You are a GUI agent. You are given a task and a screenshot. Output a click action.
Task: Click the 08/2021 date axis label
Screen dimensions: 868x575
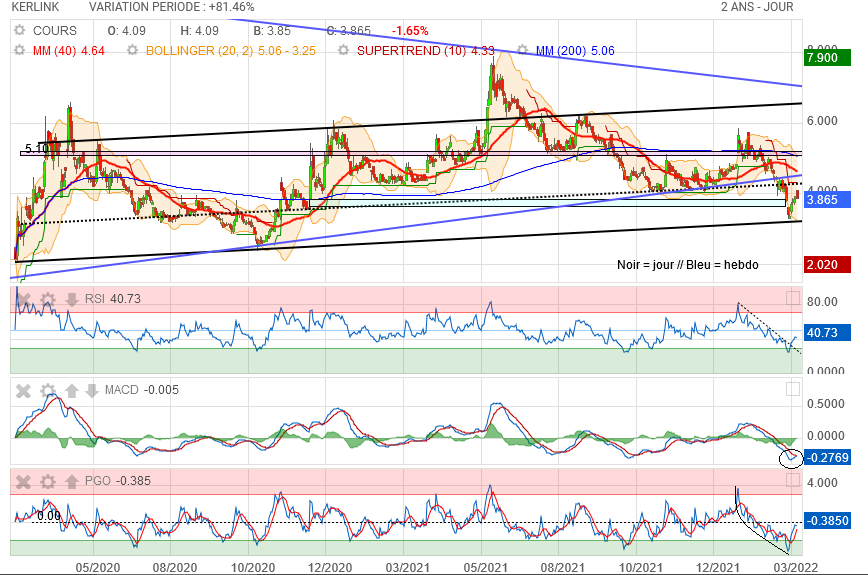(562, 567)
